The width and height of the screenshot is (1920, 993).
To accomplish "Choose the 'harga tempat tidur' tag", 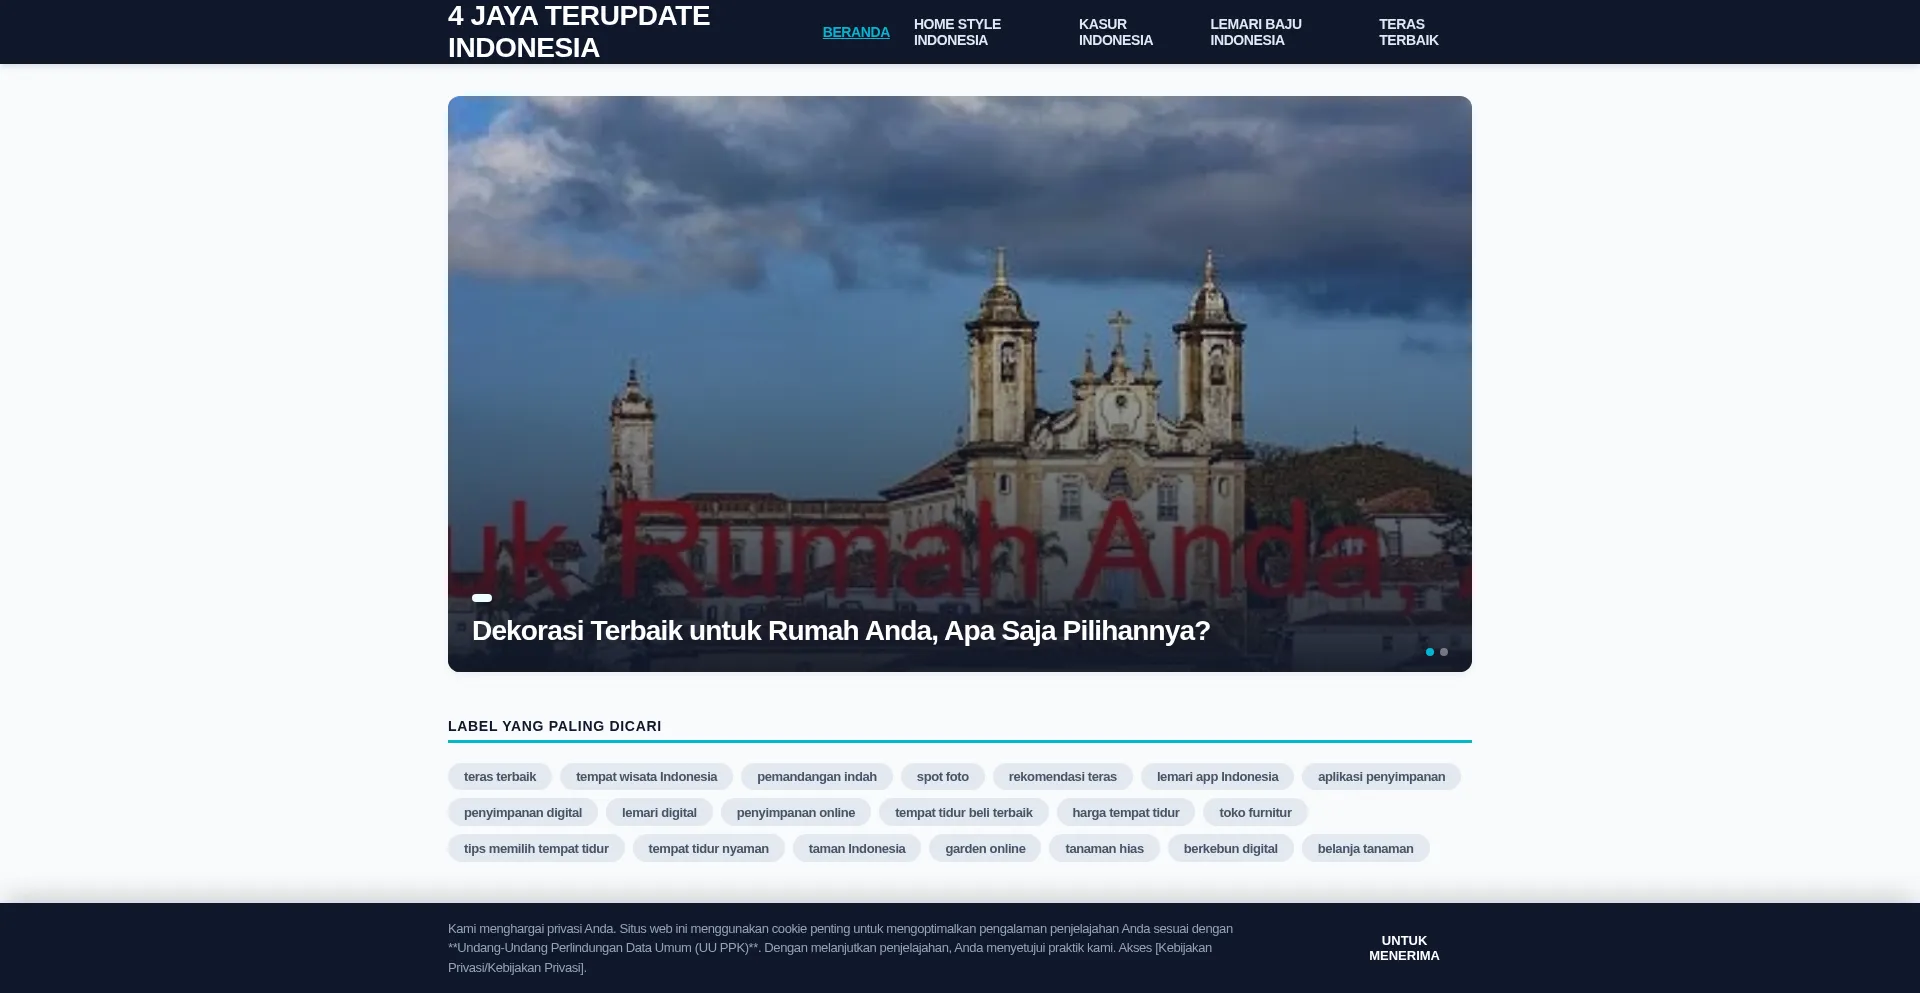I will coord(1126,813).
